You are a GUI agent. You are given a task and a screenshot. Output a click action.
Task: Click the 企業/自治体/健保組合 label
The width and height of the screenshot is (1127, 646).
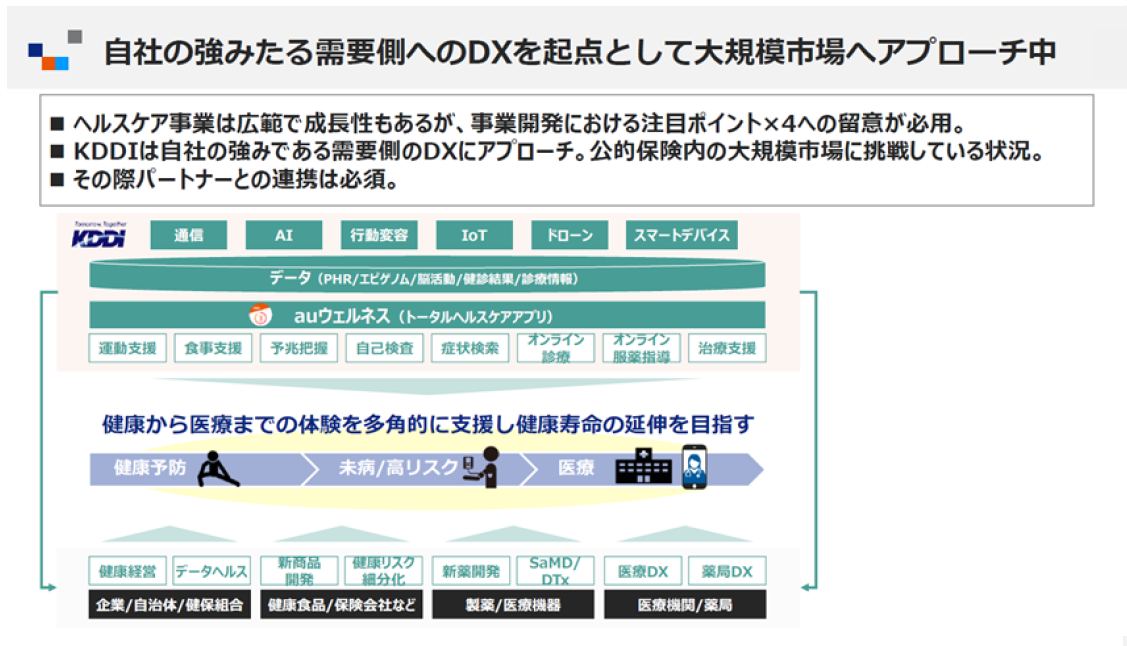[x=170, y=604]
